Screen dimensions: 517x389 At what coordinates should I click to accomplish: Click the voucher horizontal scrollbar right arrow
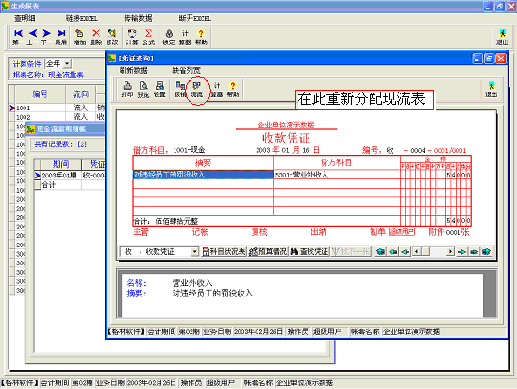(450, 251)
